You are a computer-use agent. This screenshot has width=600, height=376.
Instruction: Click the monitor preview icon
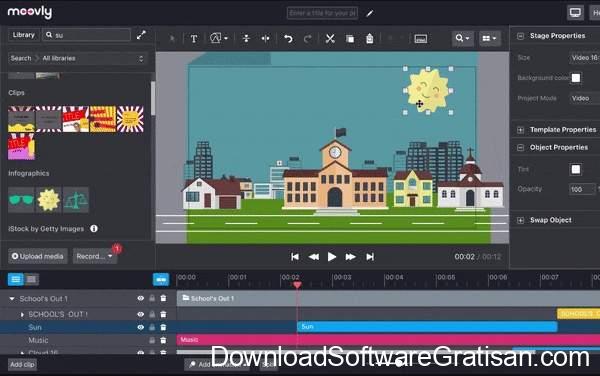(575, 13)
